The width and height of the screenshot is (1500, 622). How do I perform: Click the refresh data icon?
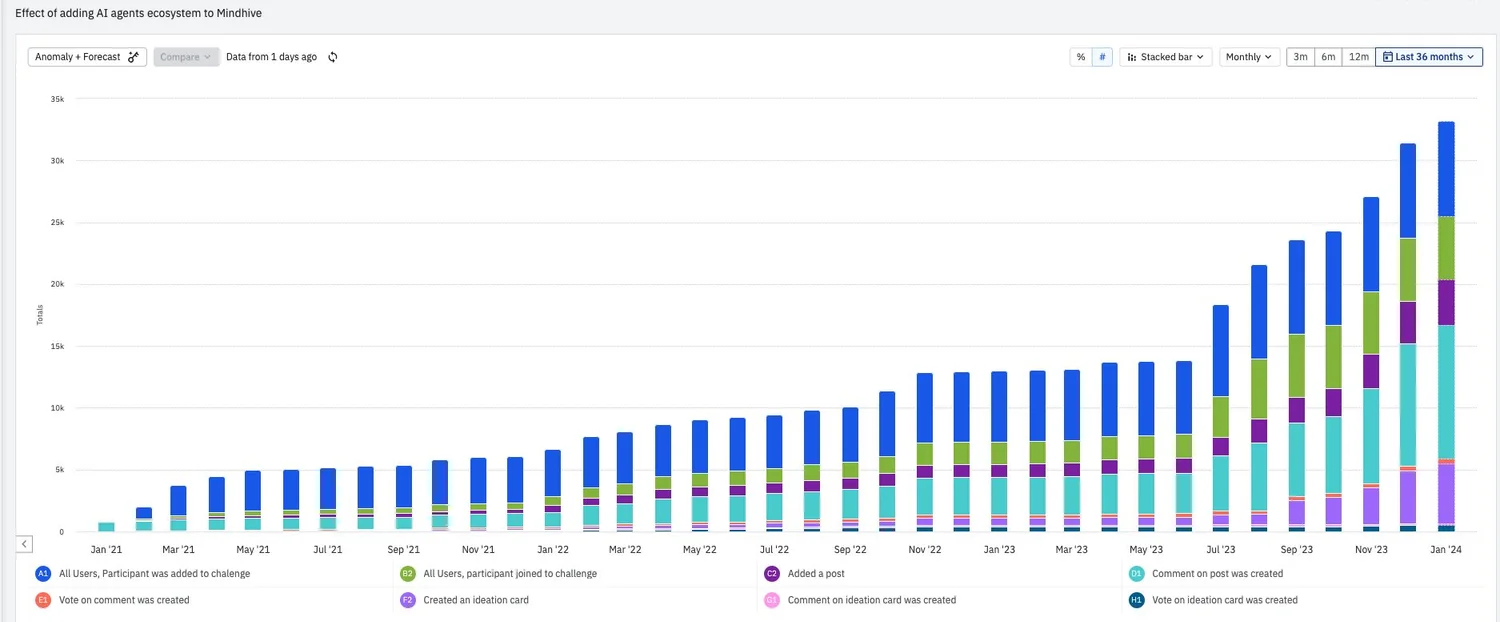point(334,56)
